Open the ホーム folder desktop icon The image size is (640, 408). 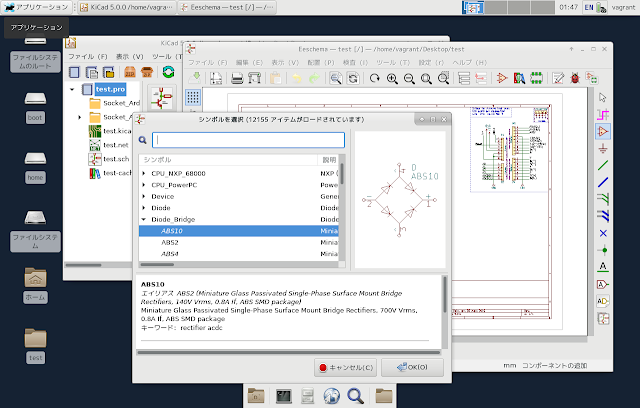[x=35, y=286]
